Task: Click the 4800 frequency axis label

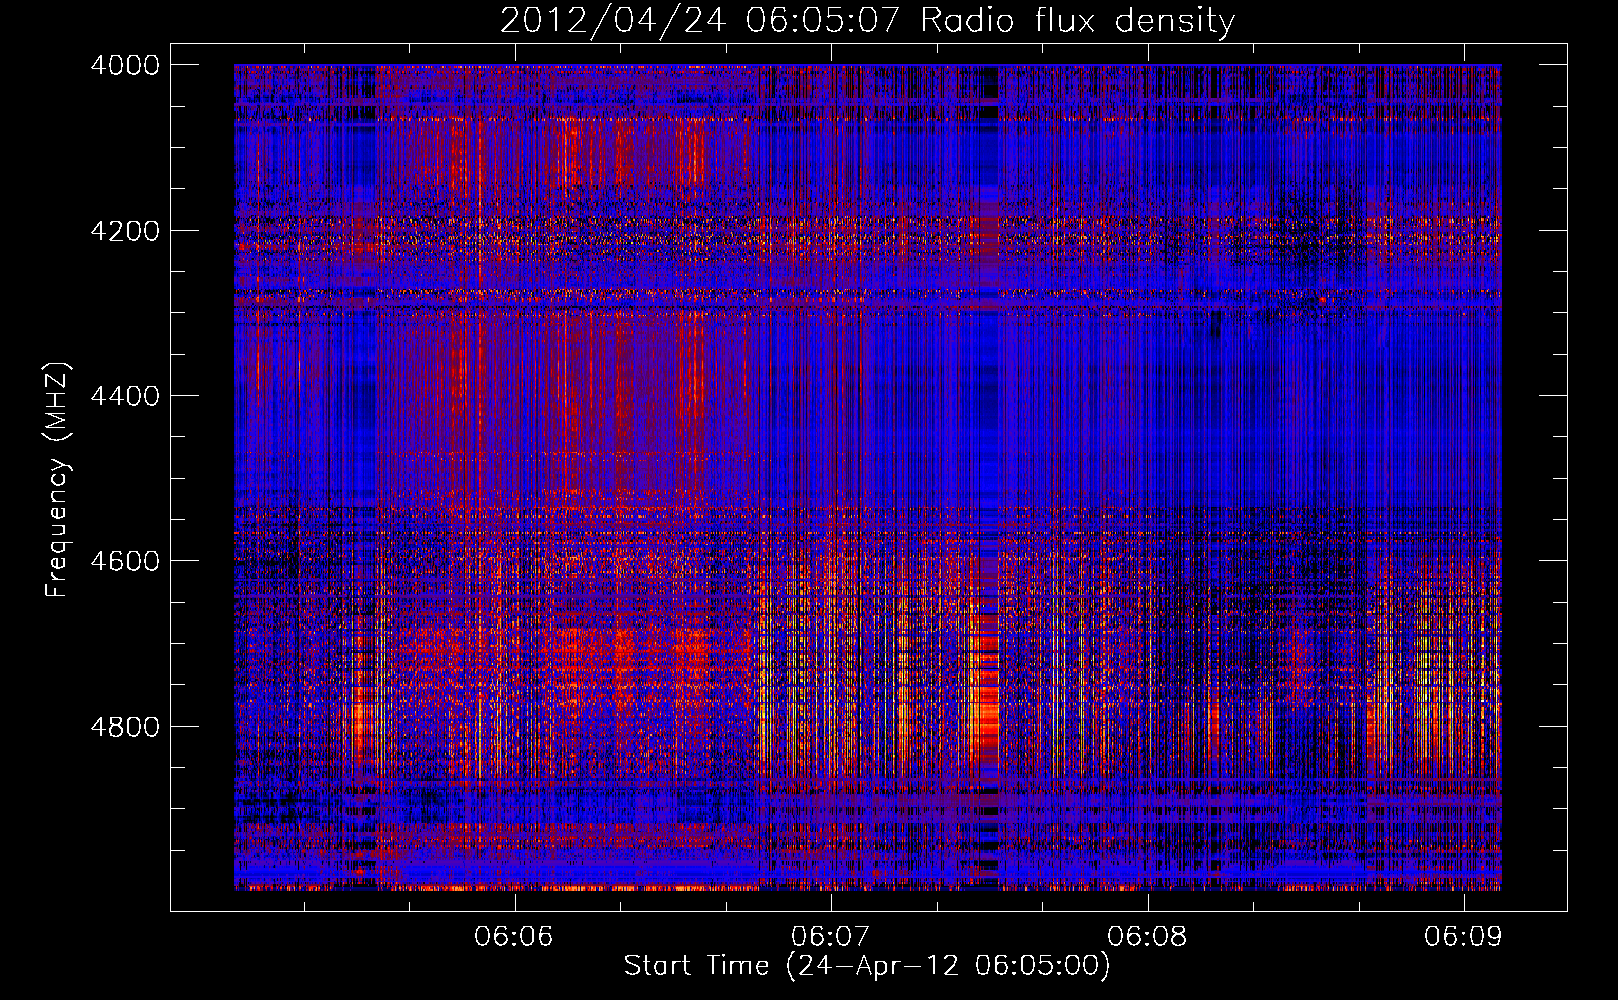Action: click(125, 727)
